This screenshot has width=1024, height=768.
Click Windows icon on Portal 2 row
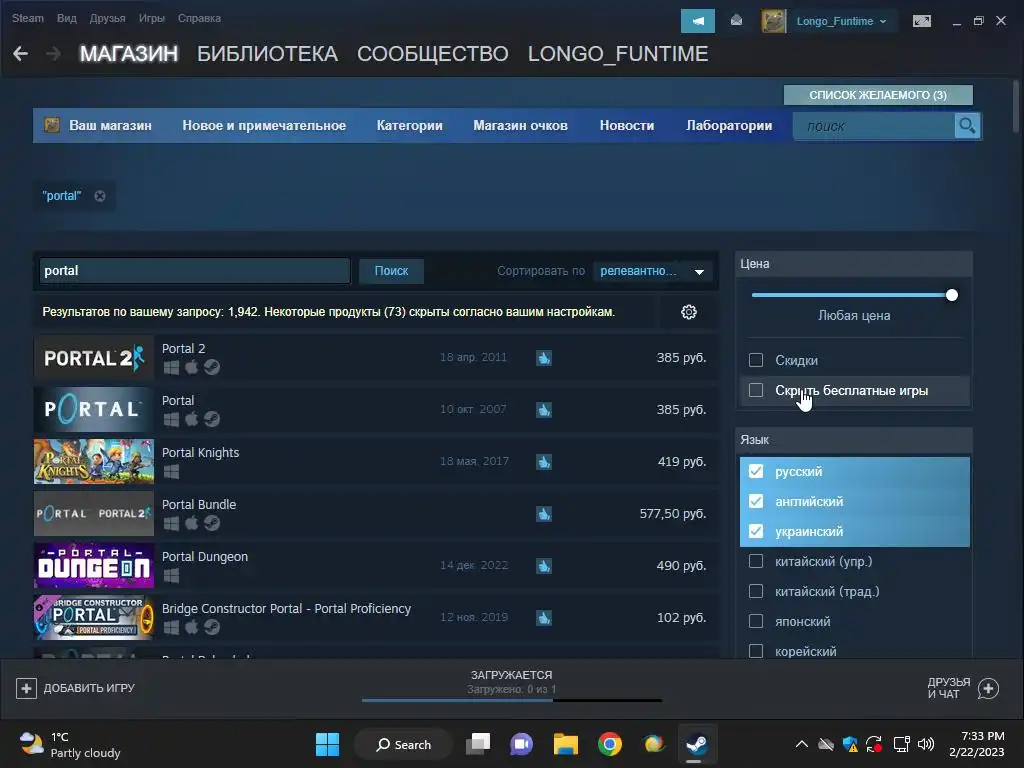(171, 367)
